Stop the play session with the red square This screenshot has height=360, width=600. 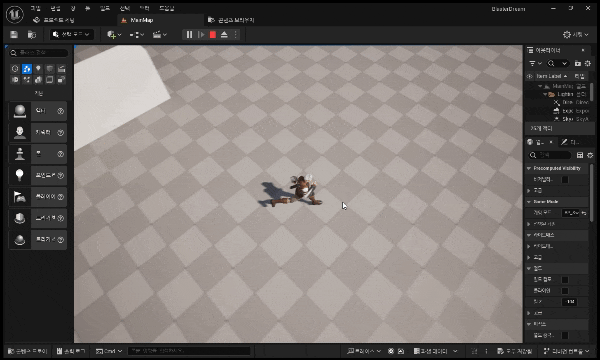[213, 35]
